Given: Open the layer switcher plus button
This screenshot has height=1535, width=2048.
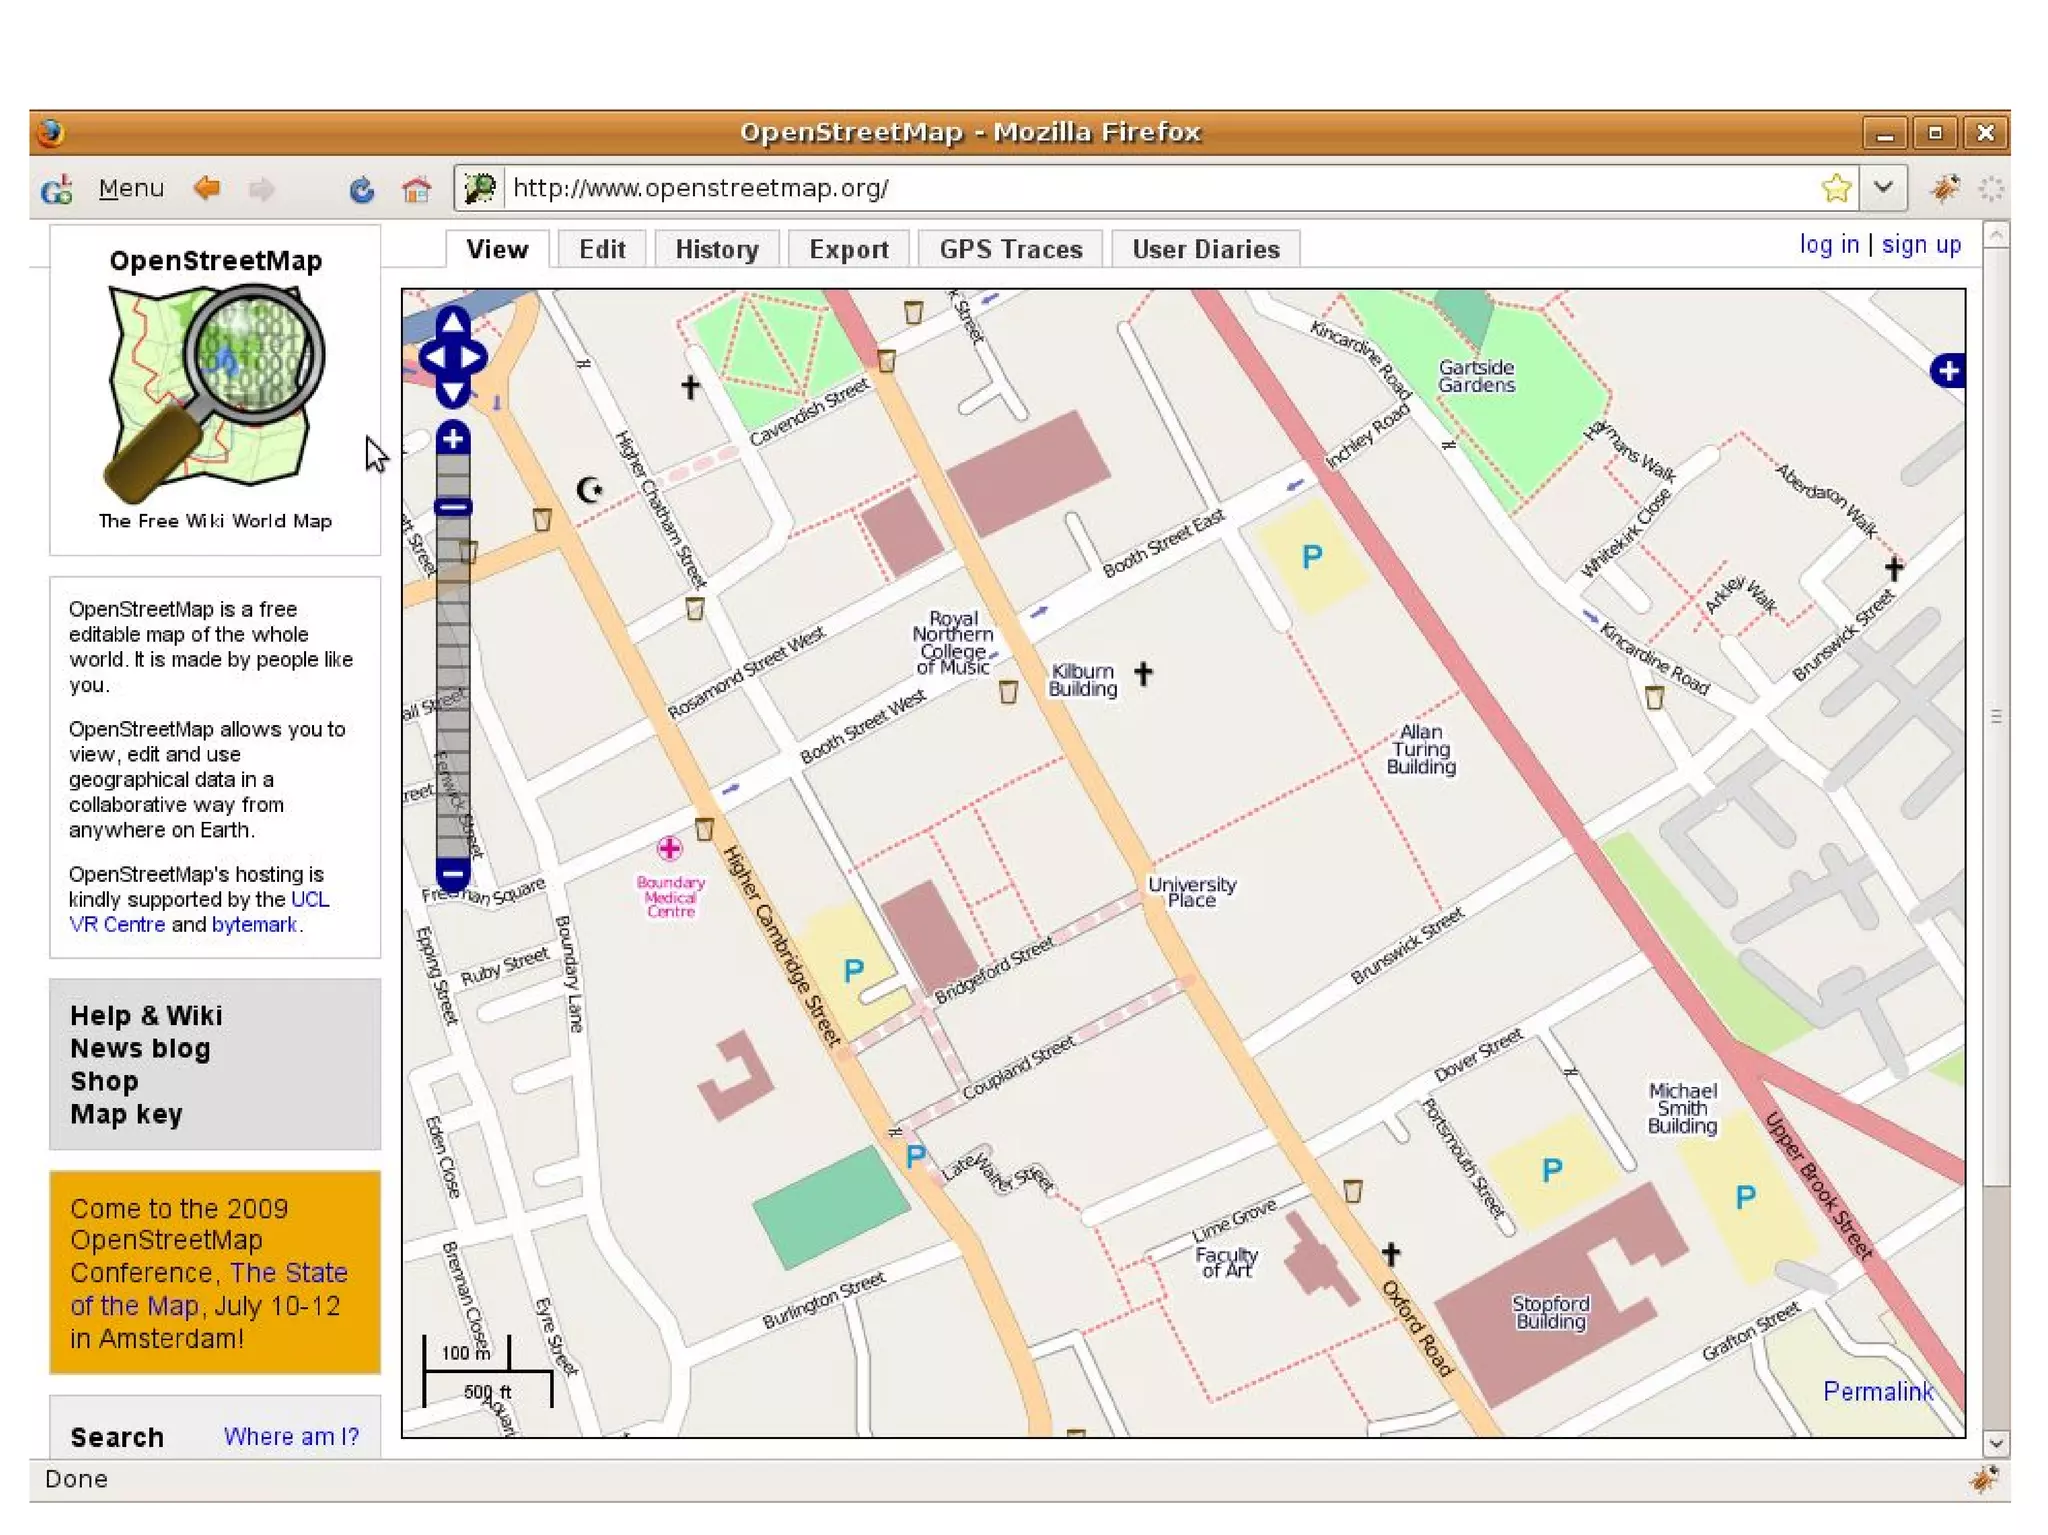Looking at the screenshot, I should pyautogui.click(x=1947, y=372).
